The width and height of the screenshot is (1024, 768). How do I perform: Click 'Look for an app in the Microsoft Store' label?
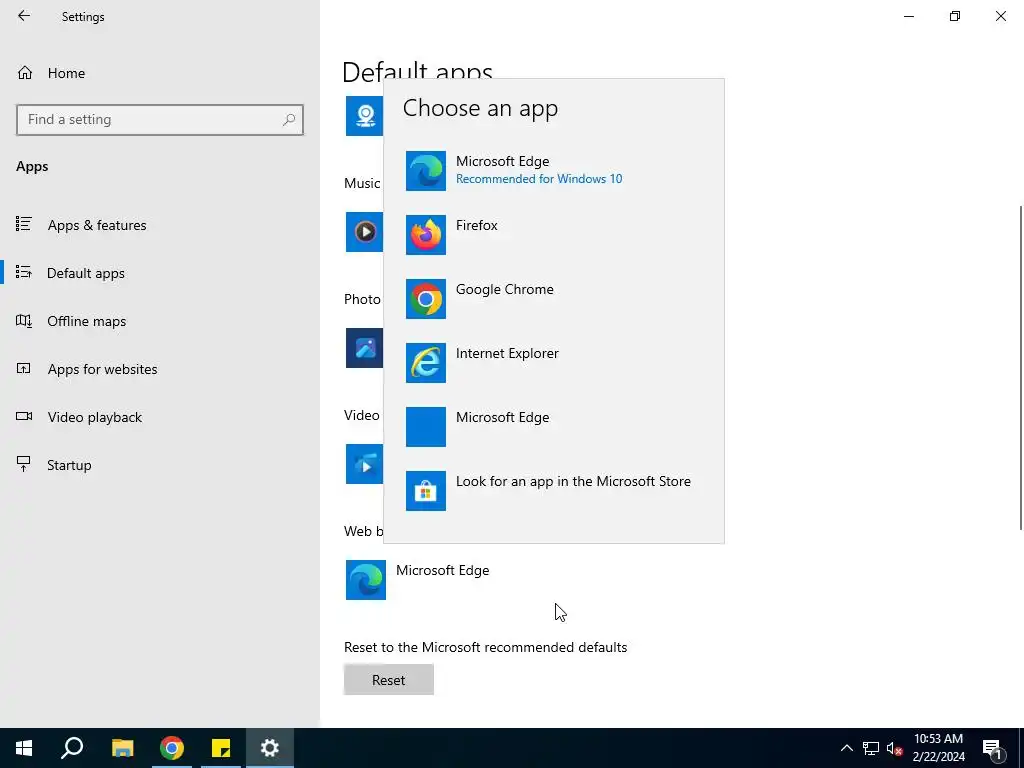pos(573,481)
